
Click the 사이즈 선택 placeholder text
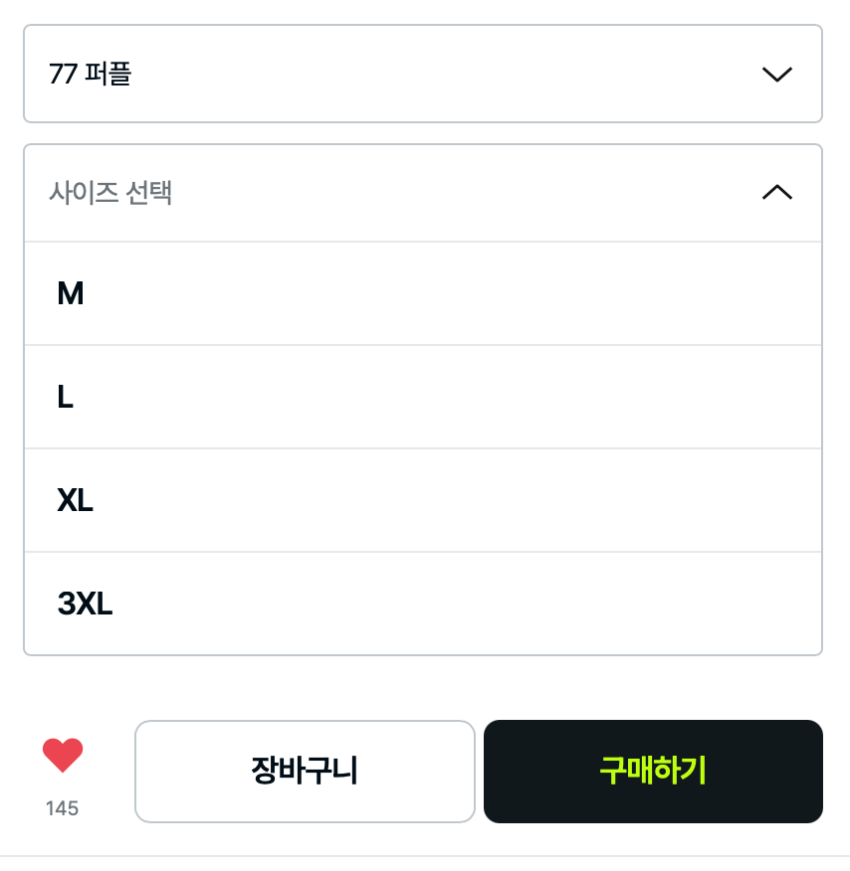110,193
